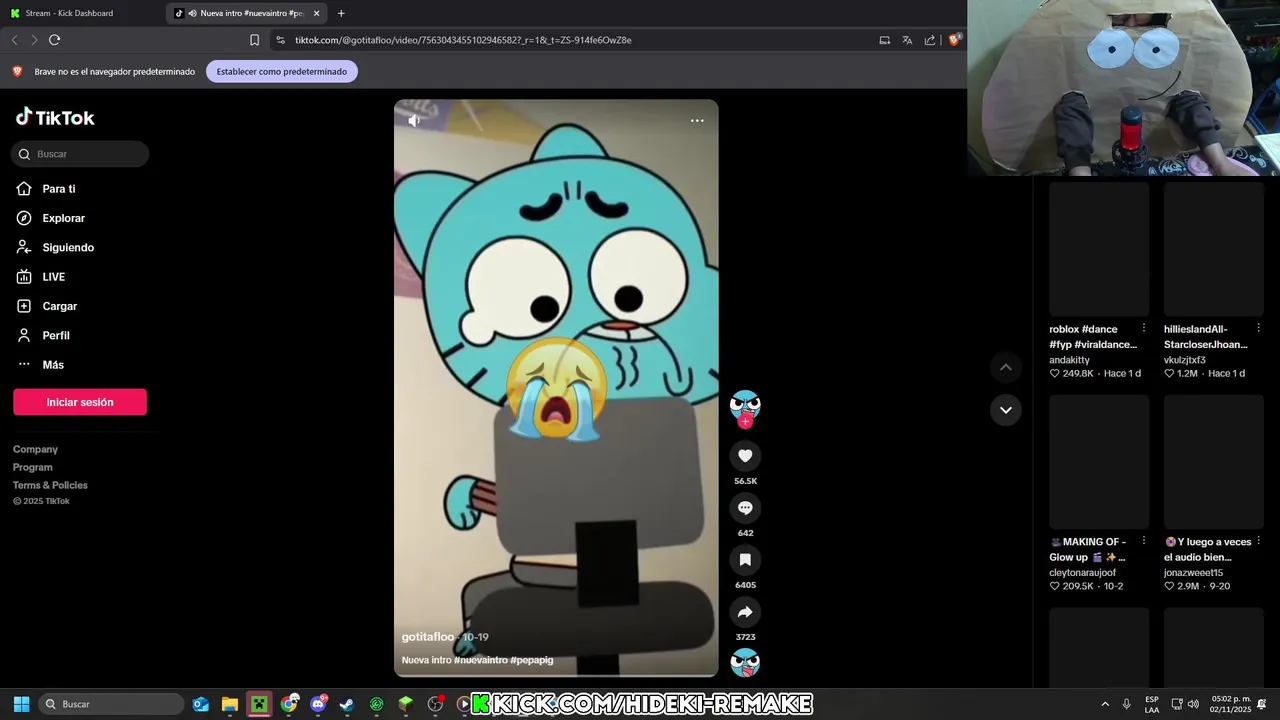Open the Perfil page

pos(44,335)
